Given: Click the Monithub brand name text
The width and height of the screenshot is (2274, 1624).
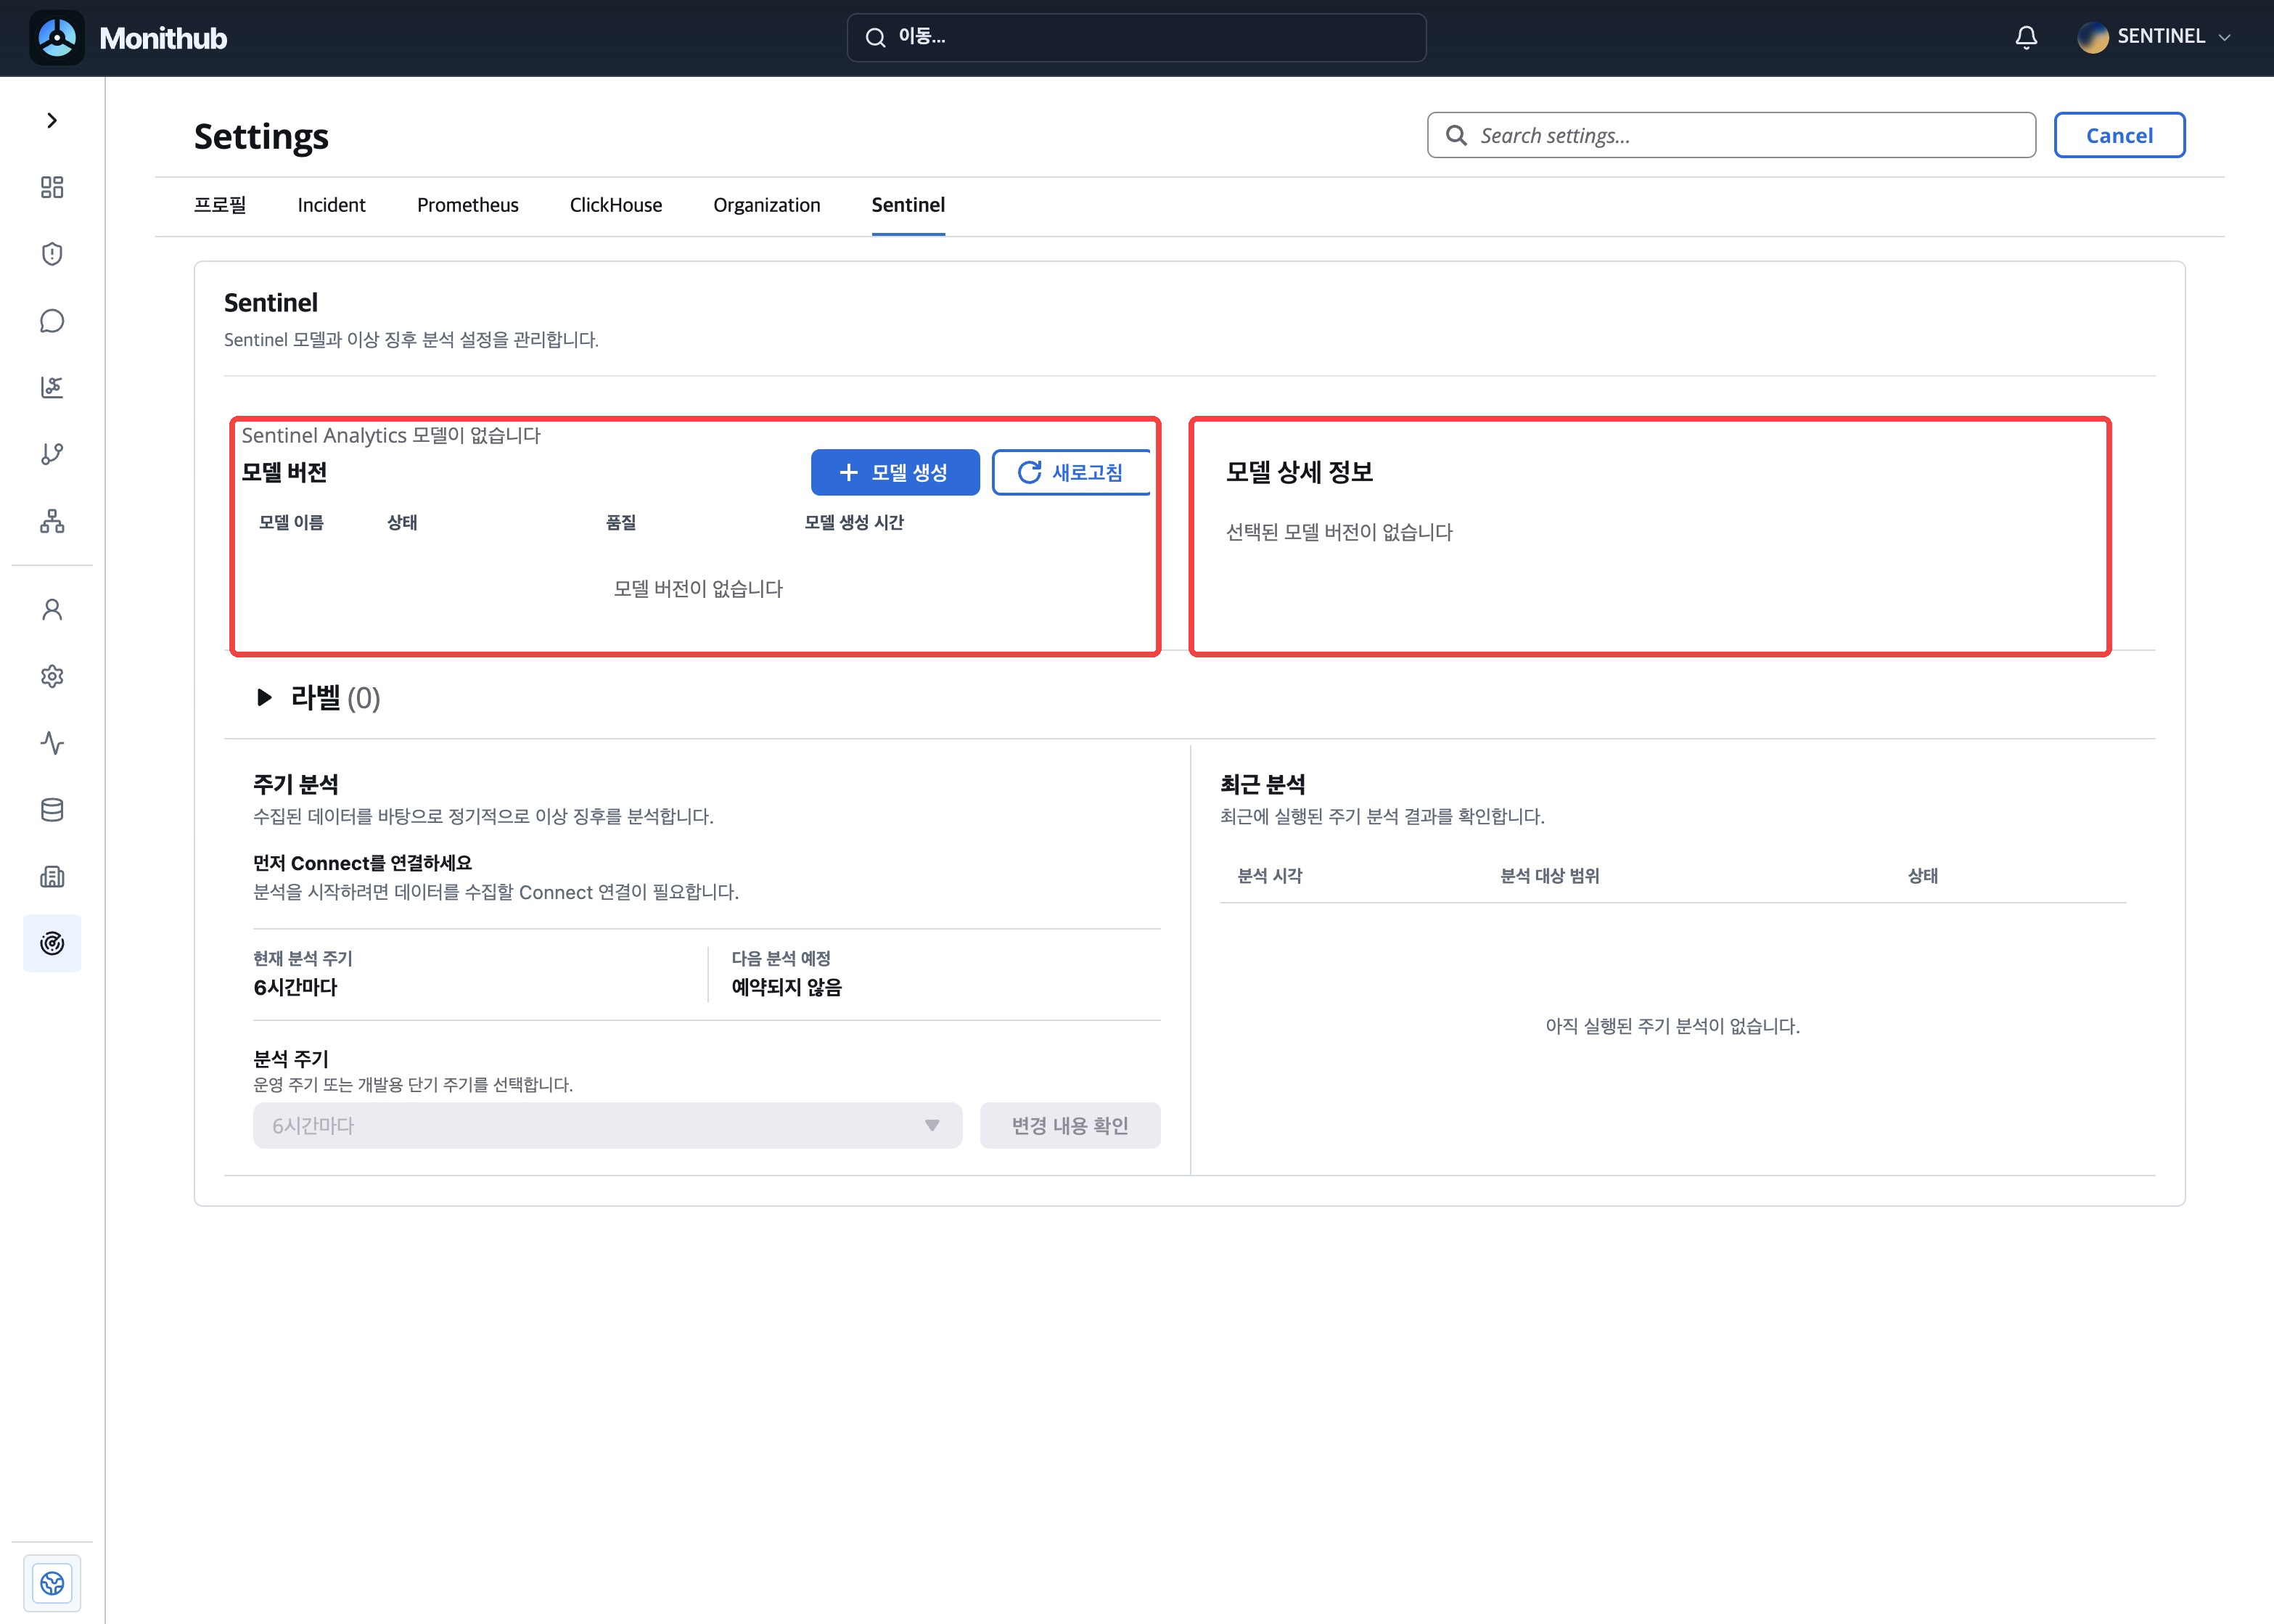Looking at the screenshot, I should (x=163, y=38).
